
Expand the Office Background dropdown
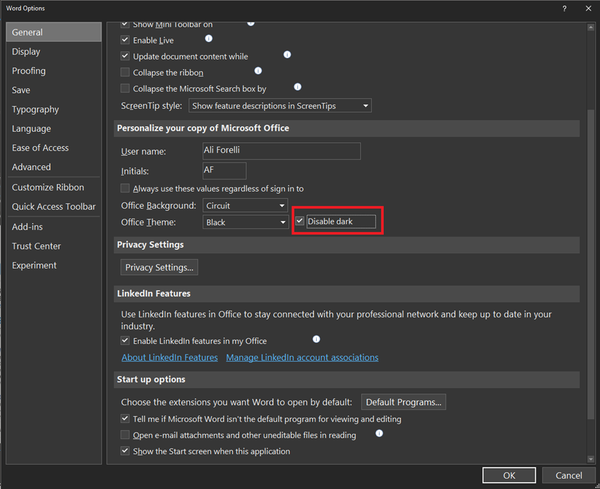[245, 205]
